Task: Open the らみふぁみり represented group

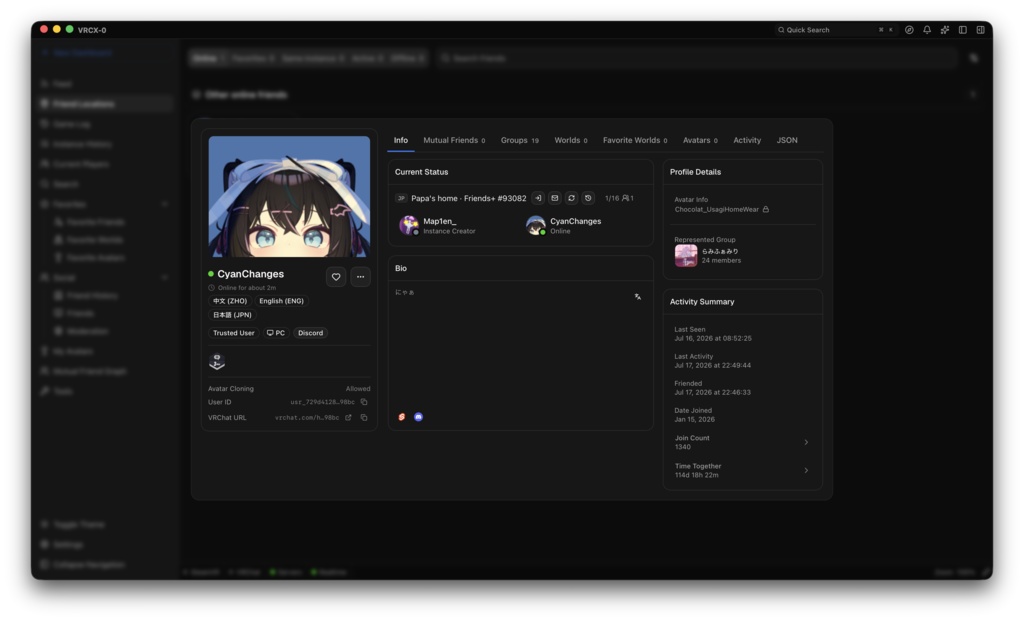Action: click(x=720, y=251)
